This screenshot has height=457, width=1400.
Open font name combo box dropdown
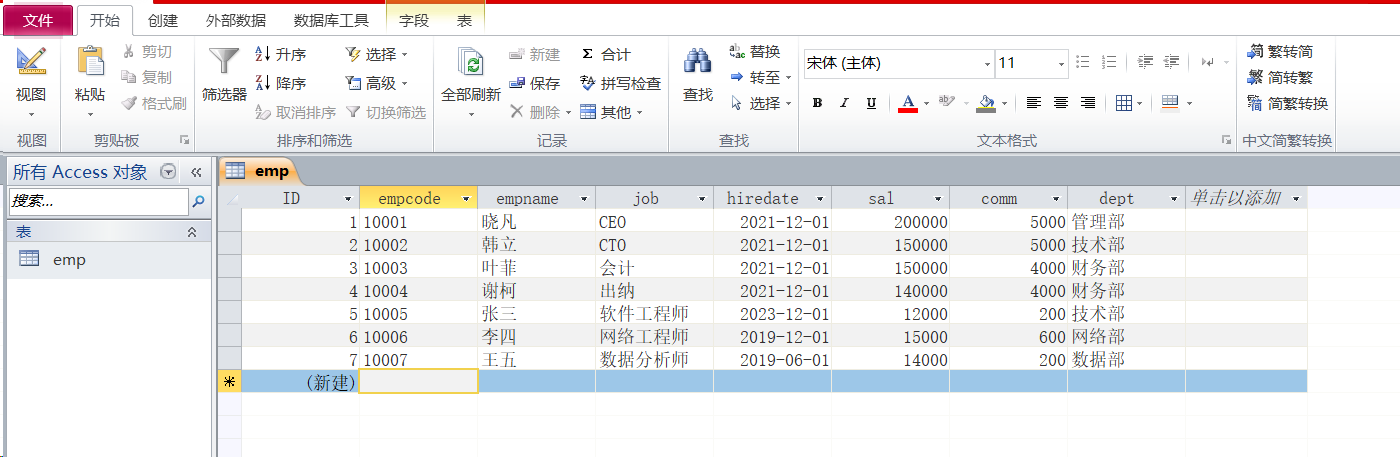[986, 63]
